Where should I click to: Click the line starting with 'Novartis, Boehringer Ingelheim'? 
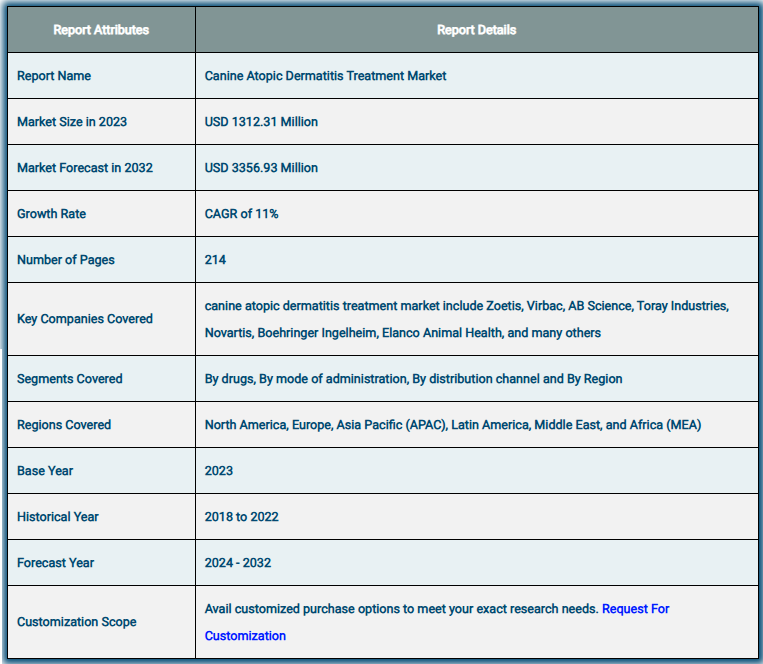[x=402, y=333]
